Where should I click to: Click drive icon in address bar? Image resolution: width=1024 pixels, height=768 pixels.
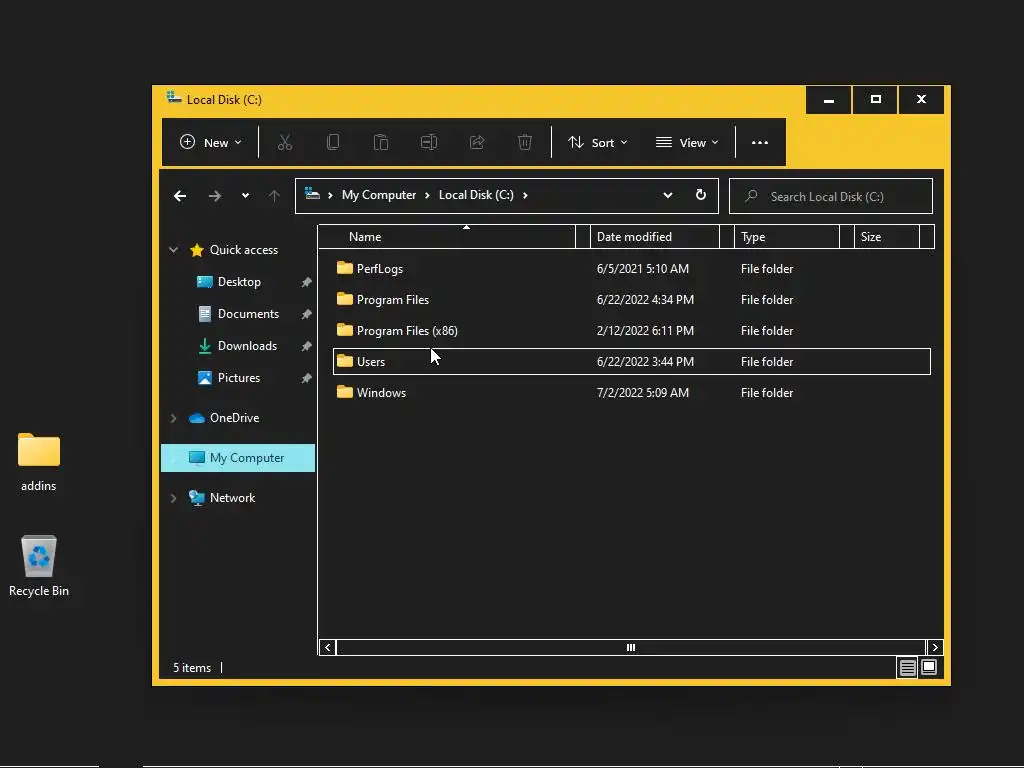[312, 193]
